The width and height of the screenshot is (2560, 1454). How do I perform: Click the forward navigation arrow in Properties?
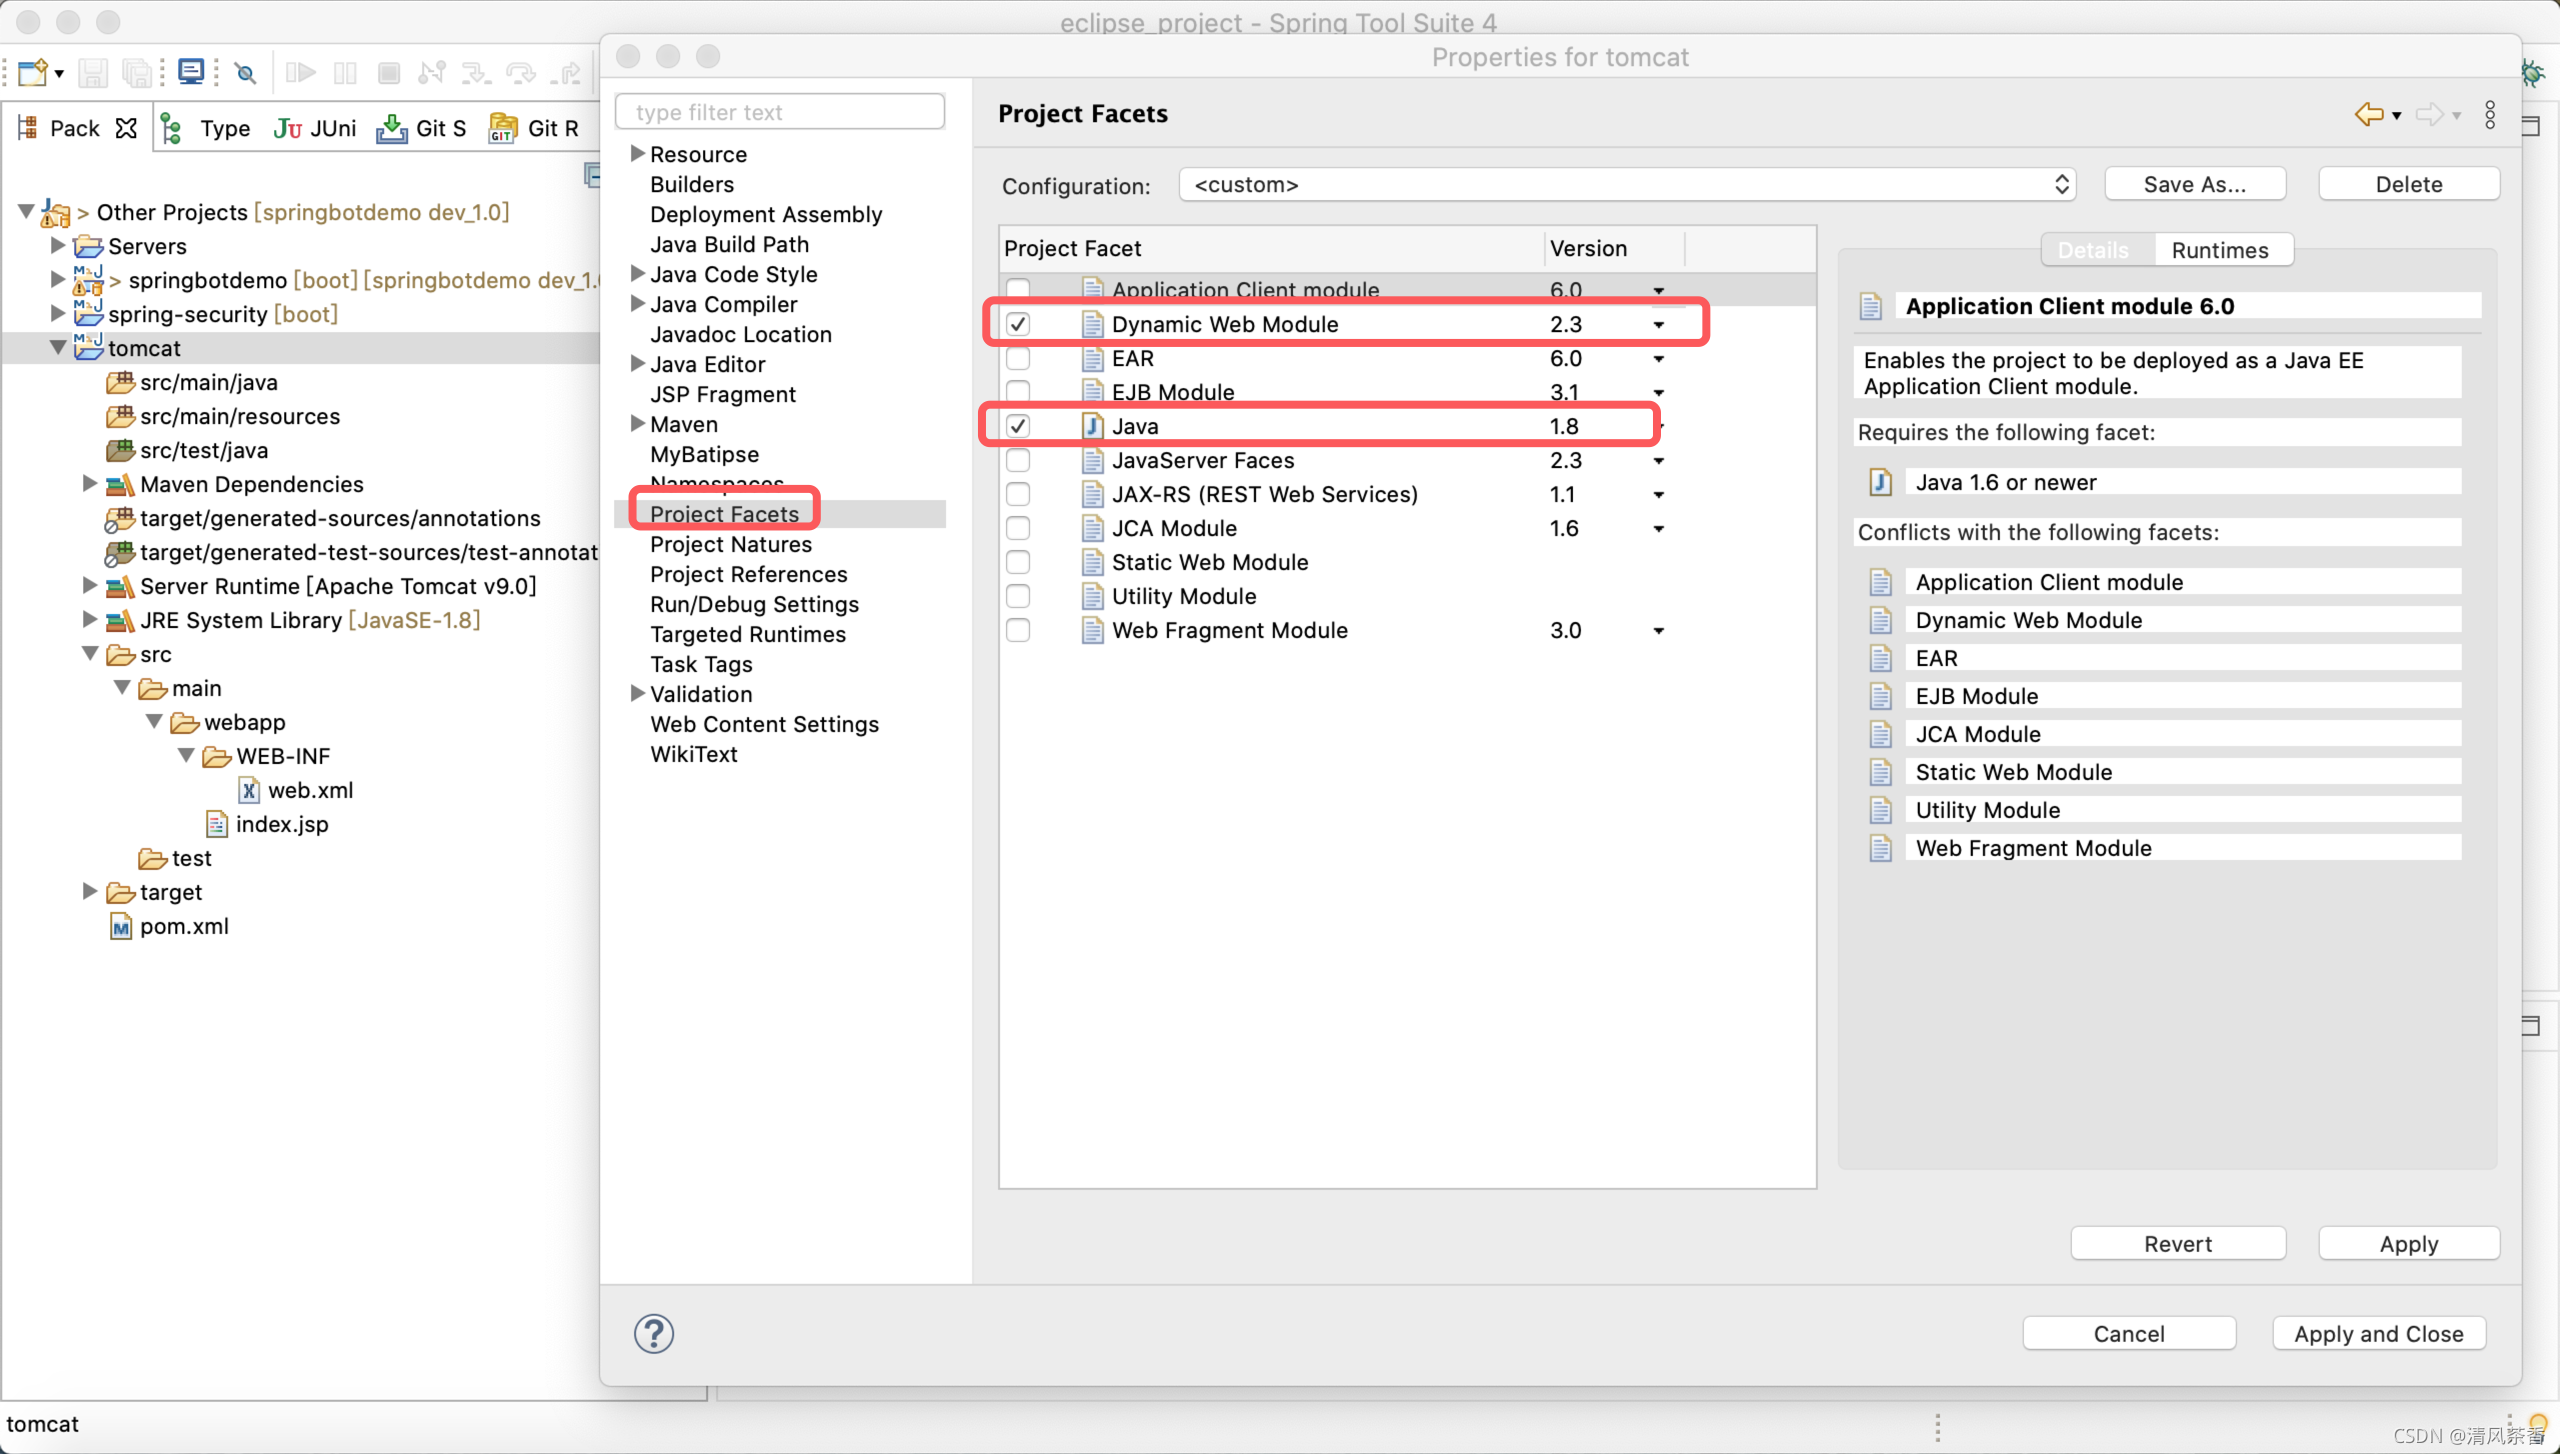2429,114
